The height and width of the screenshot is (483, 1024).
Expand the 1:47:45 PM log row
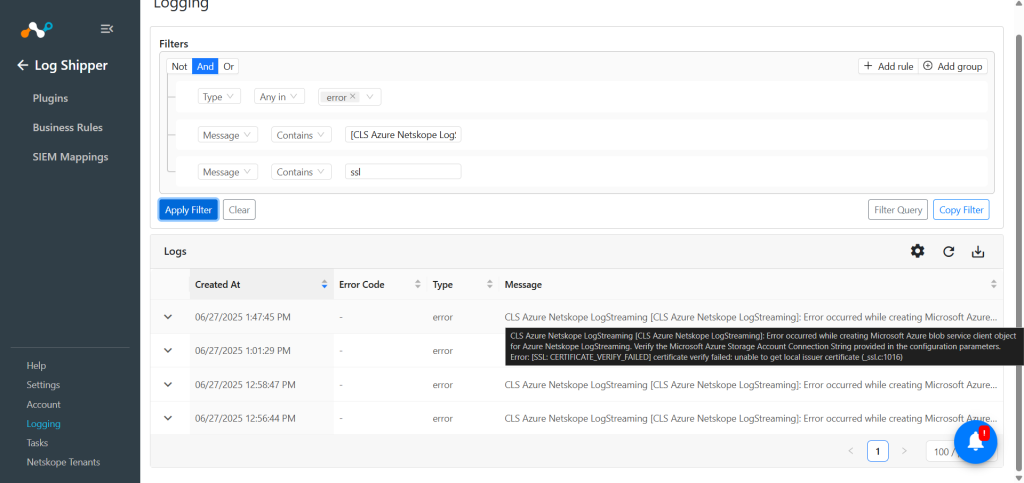168,317
